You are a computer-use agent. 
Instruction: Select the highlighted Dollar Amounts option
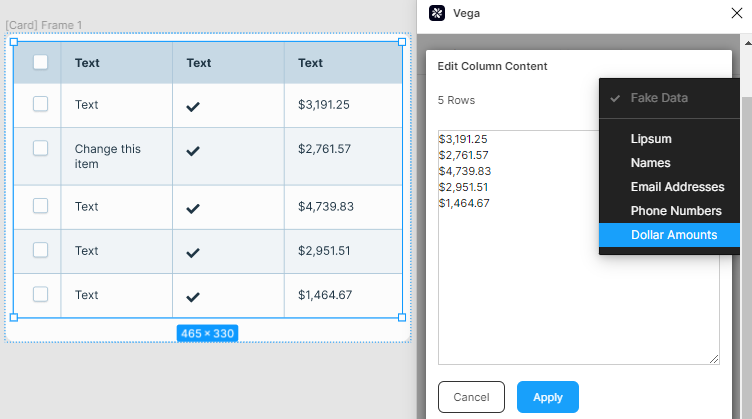(670, 235)
